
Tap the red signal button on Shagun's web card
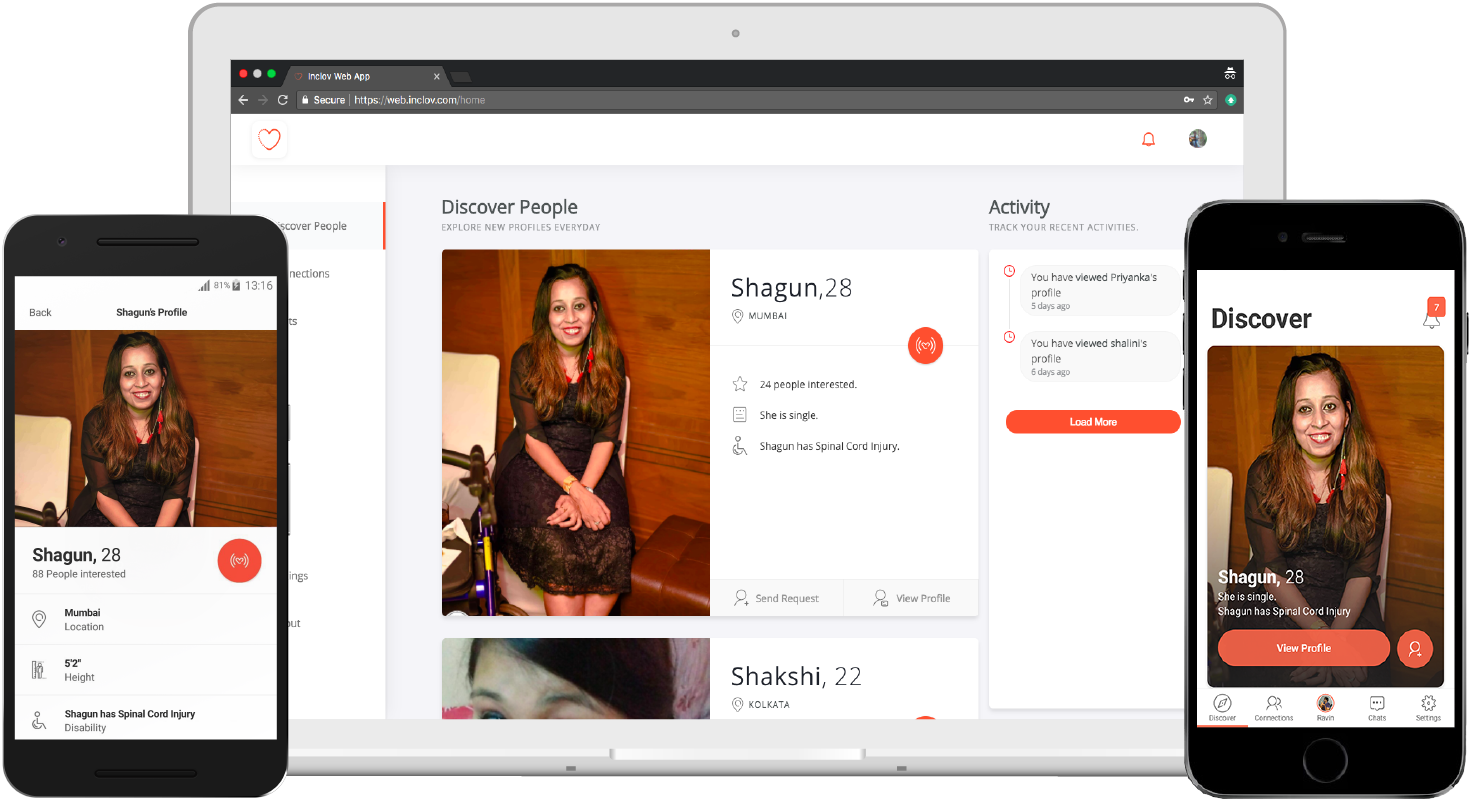coord(925,345)
